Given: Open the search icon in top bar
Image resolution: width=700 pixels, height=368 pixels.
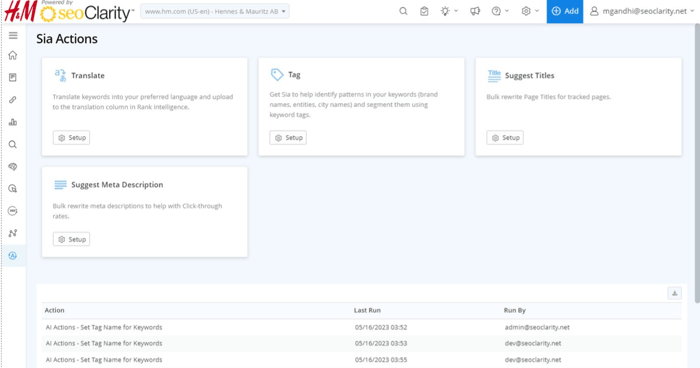Looking at the screenshot, I should (x=403, y=11).
